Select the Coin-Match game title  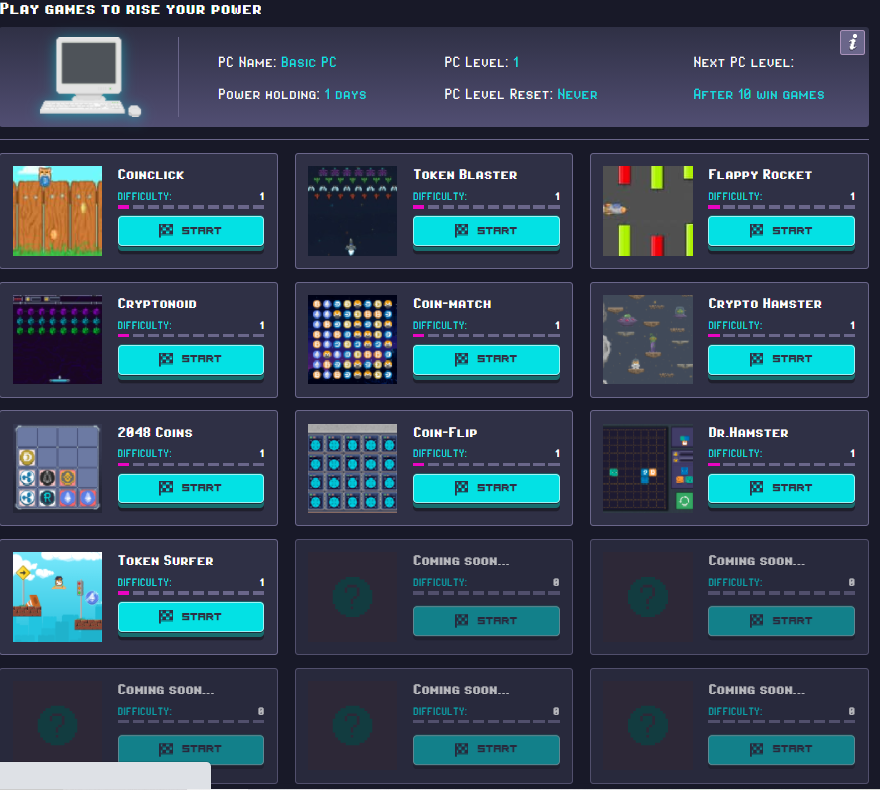pos(452,304)
